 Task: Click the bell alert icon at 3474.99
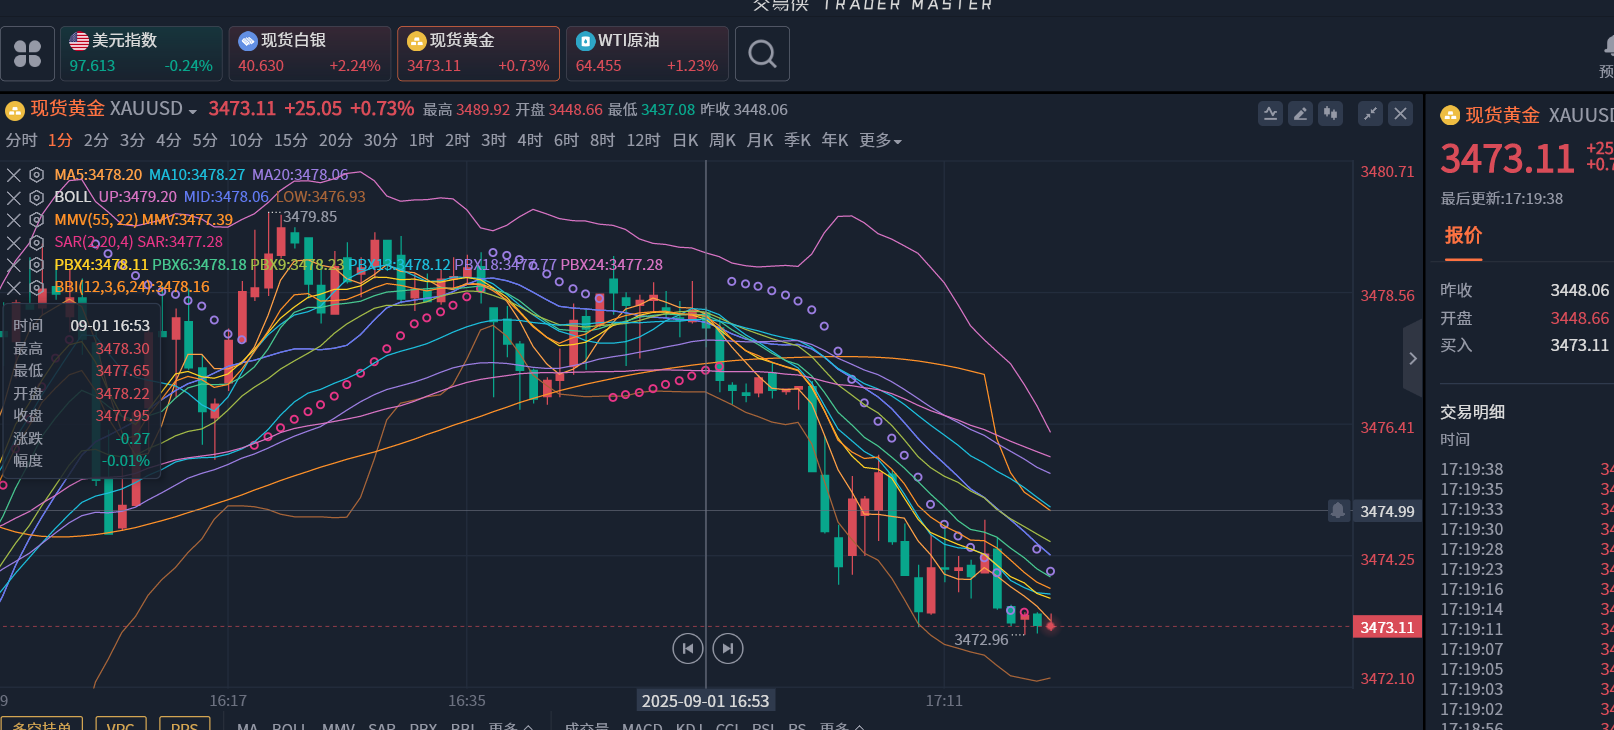pos(1338,511)
